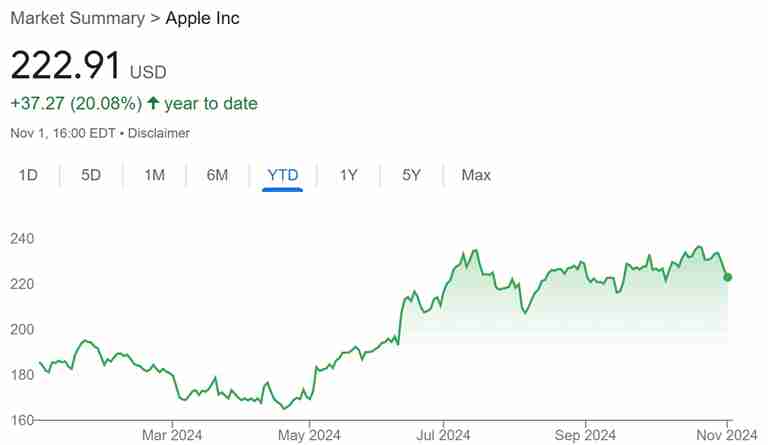
Task: Click the USD currency label
Action: click(x=148, y=72)
